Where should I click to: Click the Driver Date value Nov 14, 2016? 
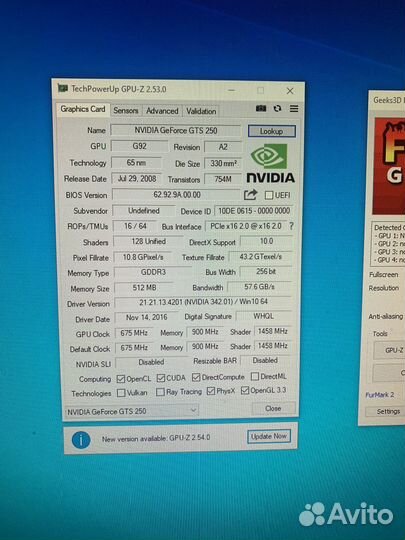pyautogui.click(x=146, y=317)
